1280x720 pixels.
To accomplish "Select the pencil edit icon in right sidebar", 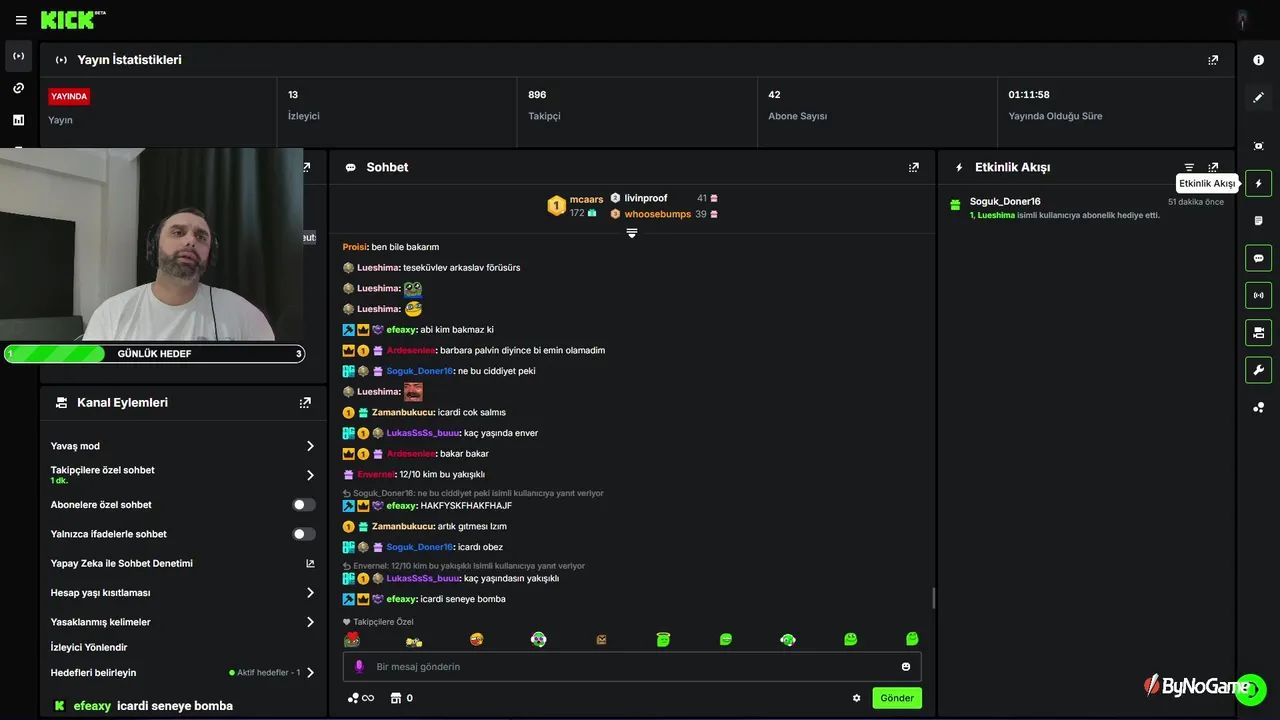I will point(1258,97).
